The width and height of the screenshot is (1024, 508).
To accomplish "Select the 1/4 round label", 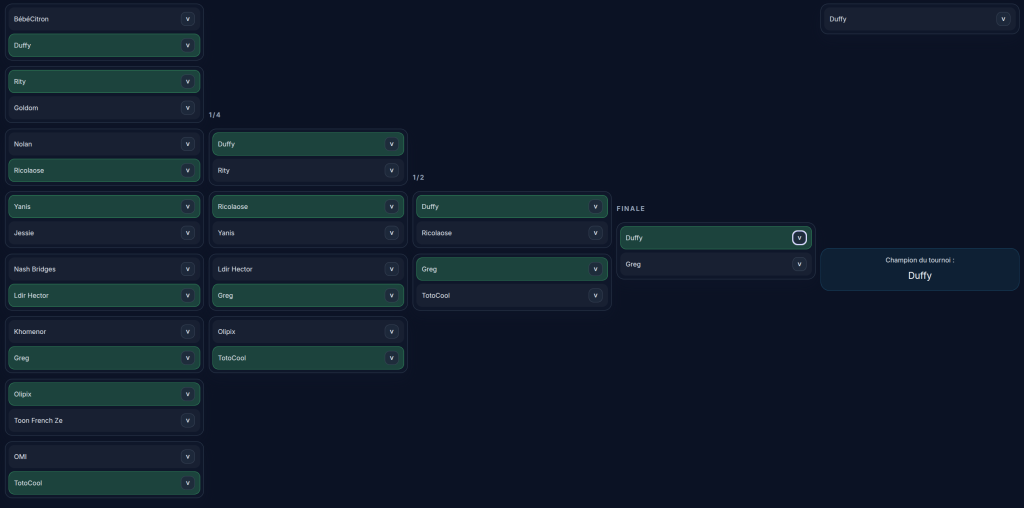I will (x=214, y=115).
